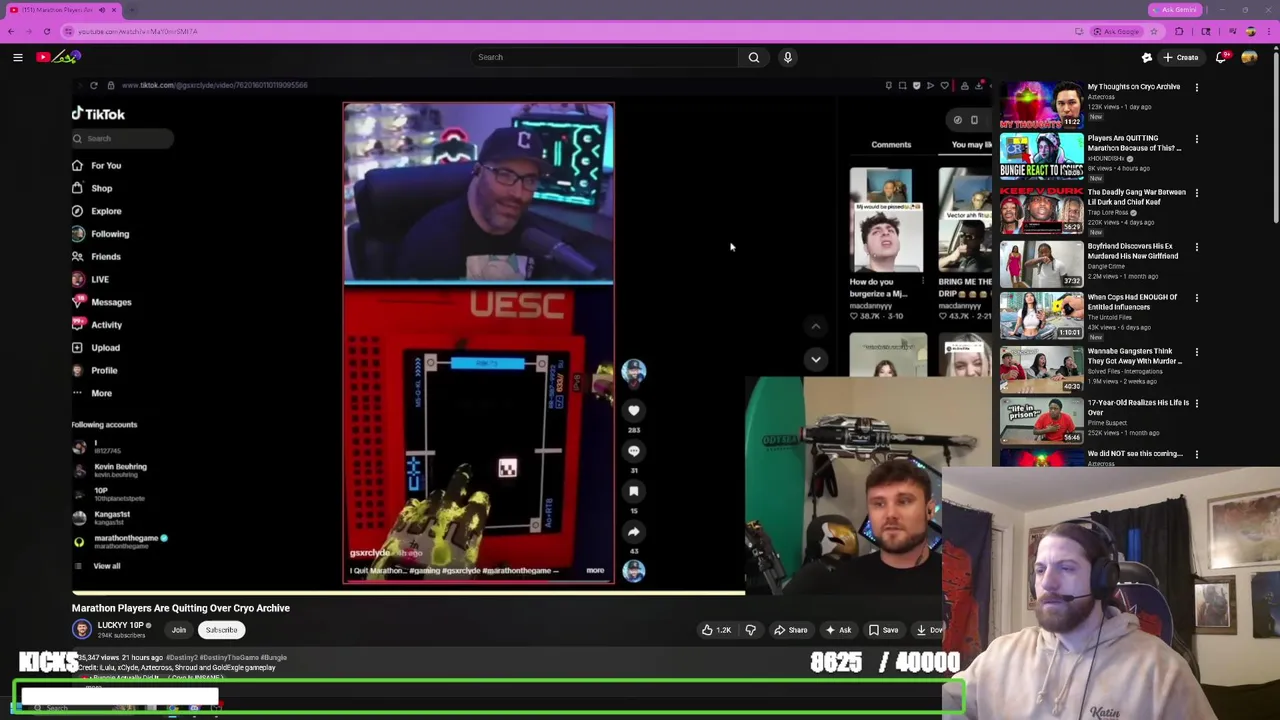Open LIVE in the TikTok sidebar
Image resolution: width=1280 pixels, height=720 pixels.
pos(92,279)
